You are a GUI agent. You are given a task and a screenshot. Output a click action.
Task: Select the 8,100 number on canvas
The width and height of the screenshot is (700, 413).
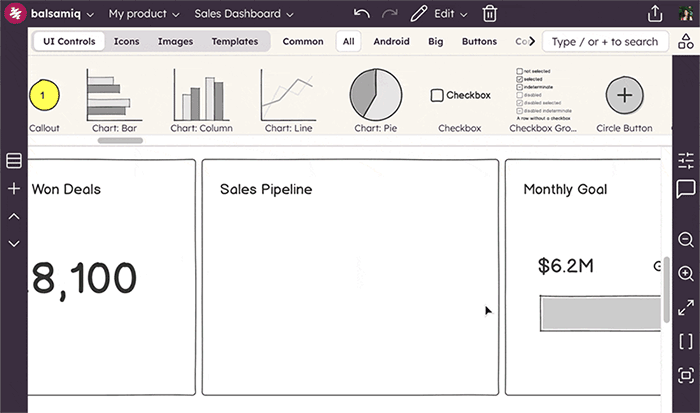click(83, 279)
